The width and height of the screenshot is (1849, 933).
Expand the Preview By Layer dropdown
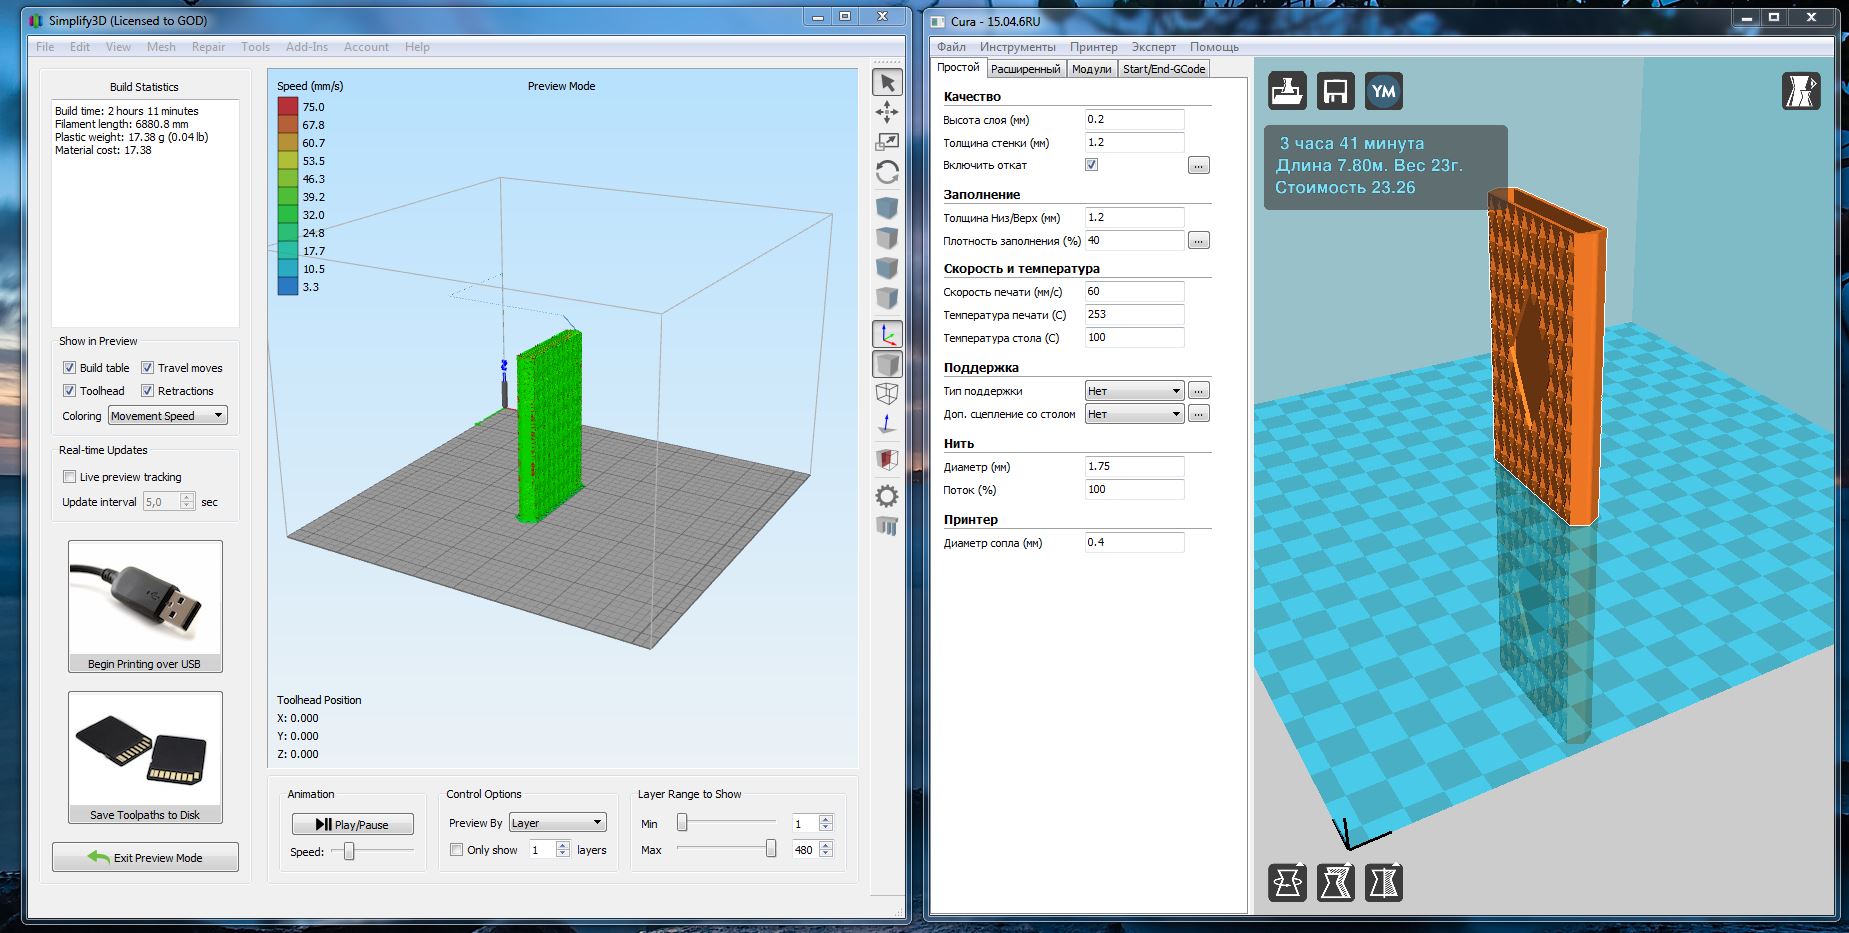(557, 823)
